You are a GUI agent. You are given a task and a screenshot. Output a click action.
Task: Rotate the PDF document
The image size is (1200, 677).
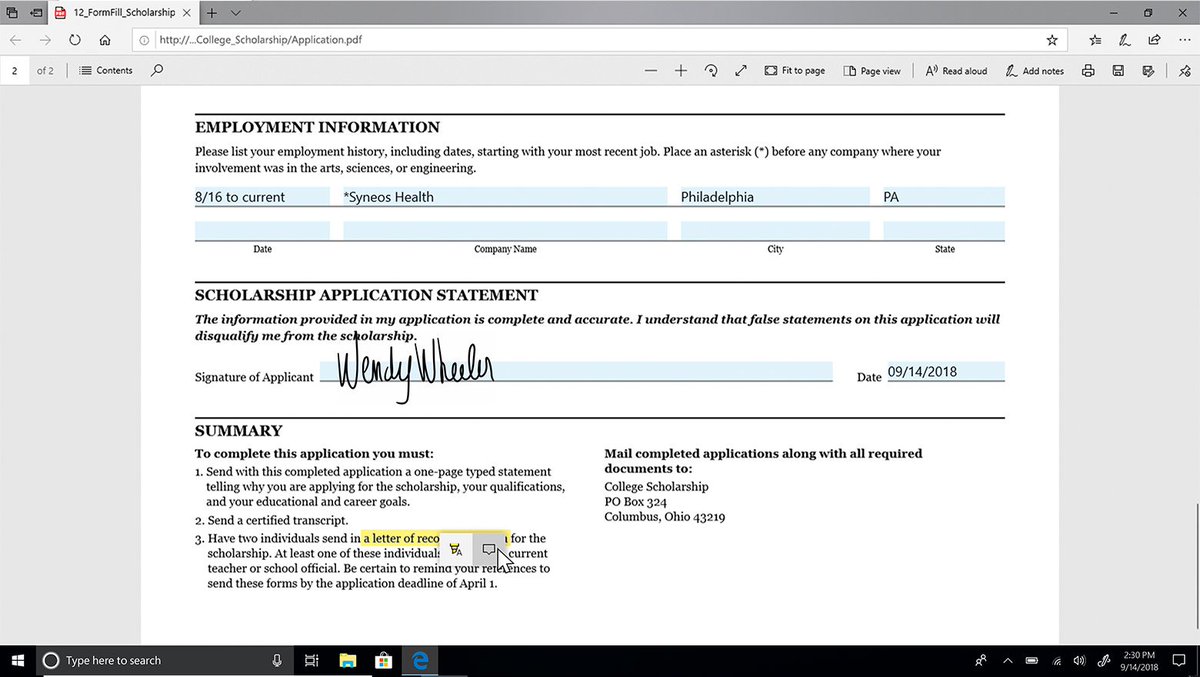(x=710, y=71)
